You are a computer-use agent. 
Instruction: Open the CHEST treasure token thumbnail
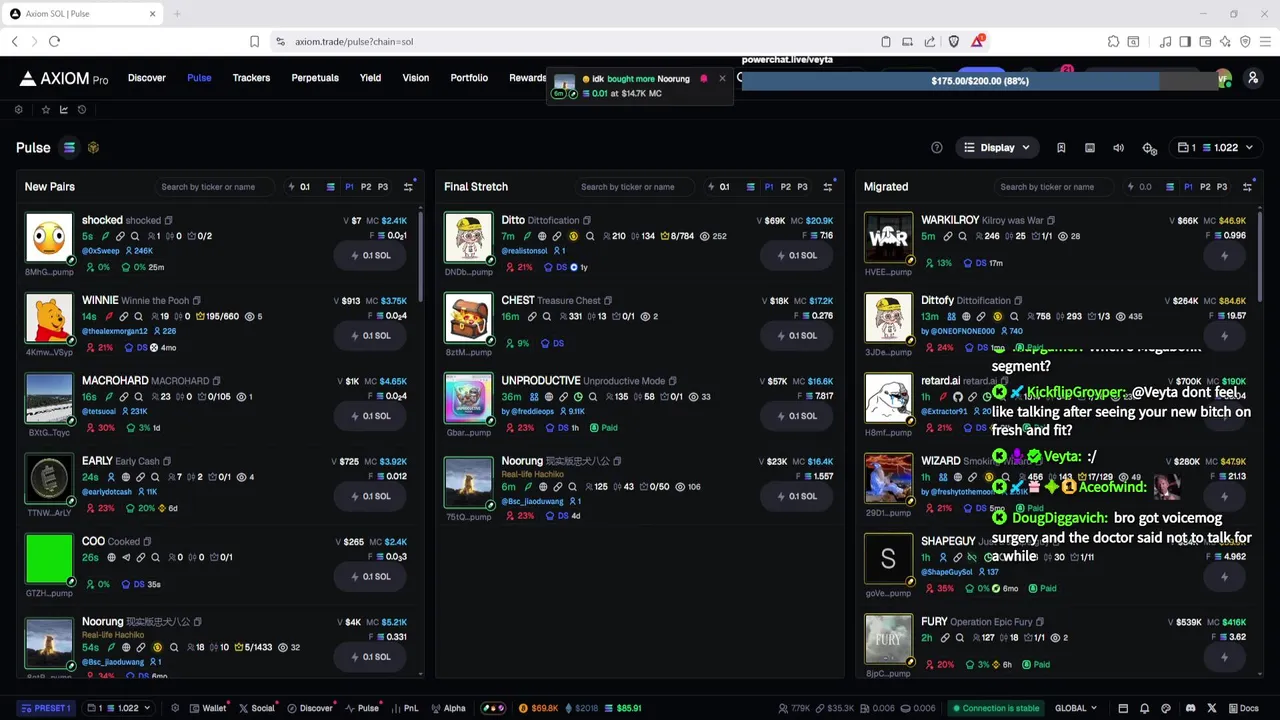click(469, 318)
